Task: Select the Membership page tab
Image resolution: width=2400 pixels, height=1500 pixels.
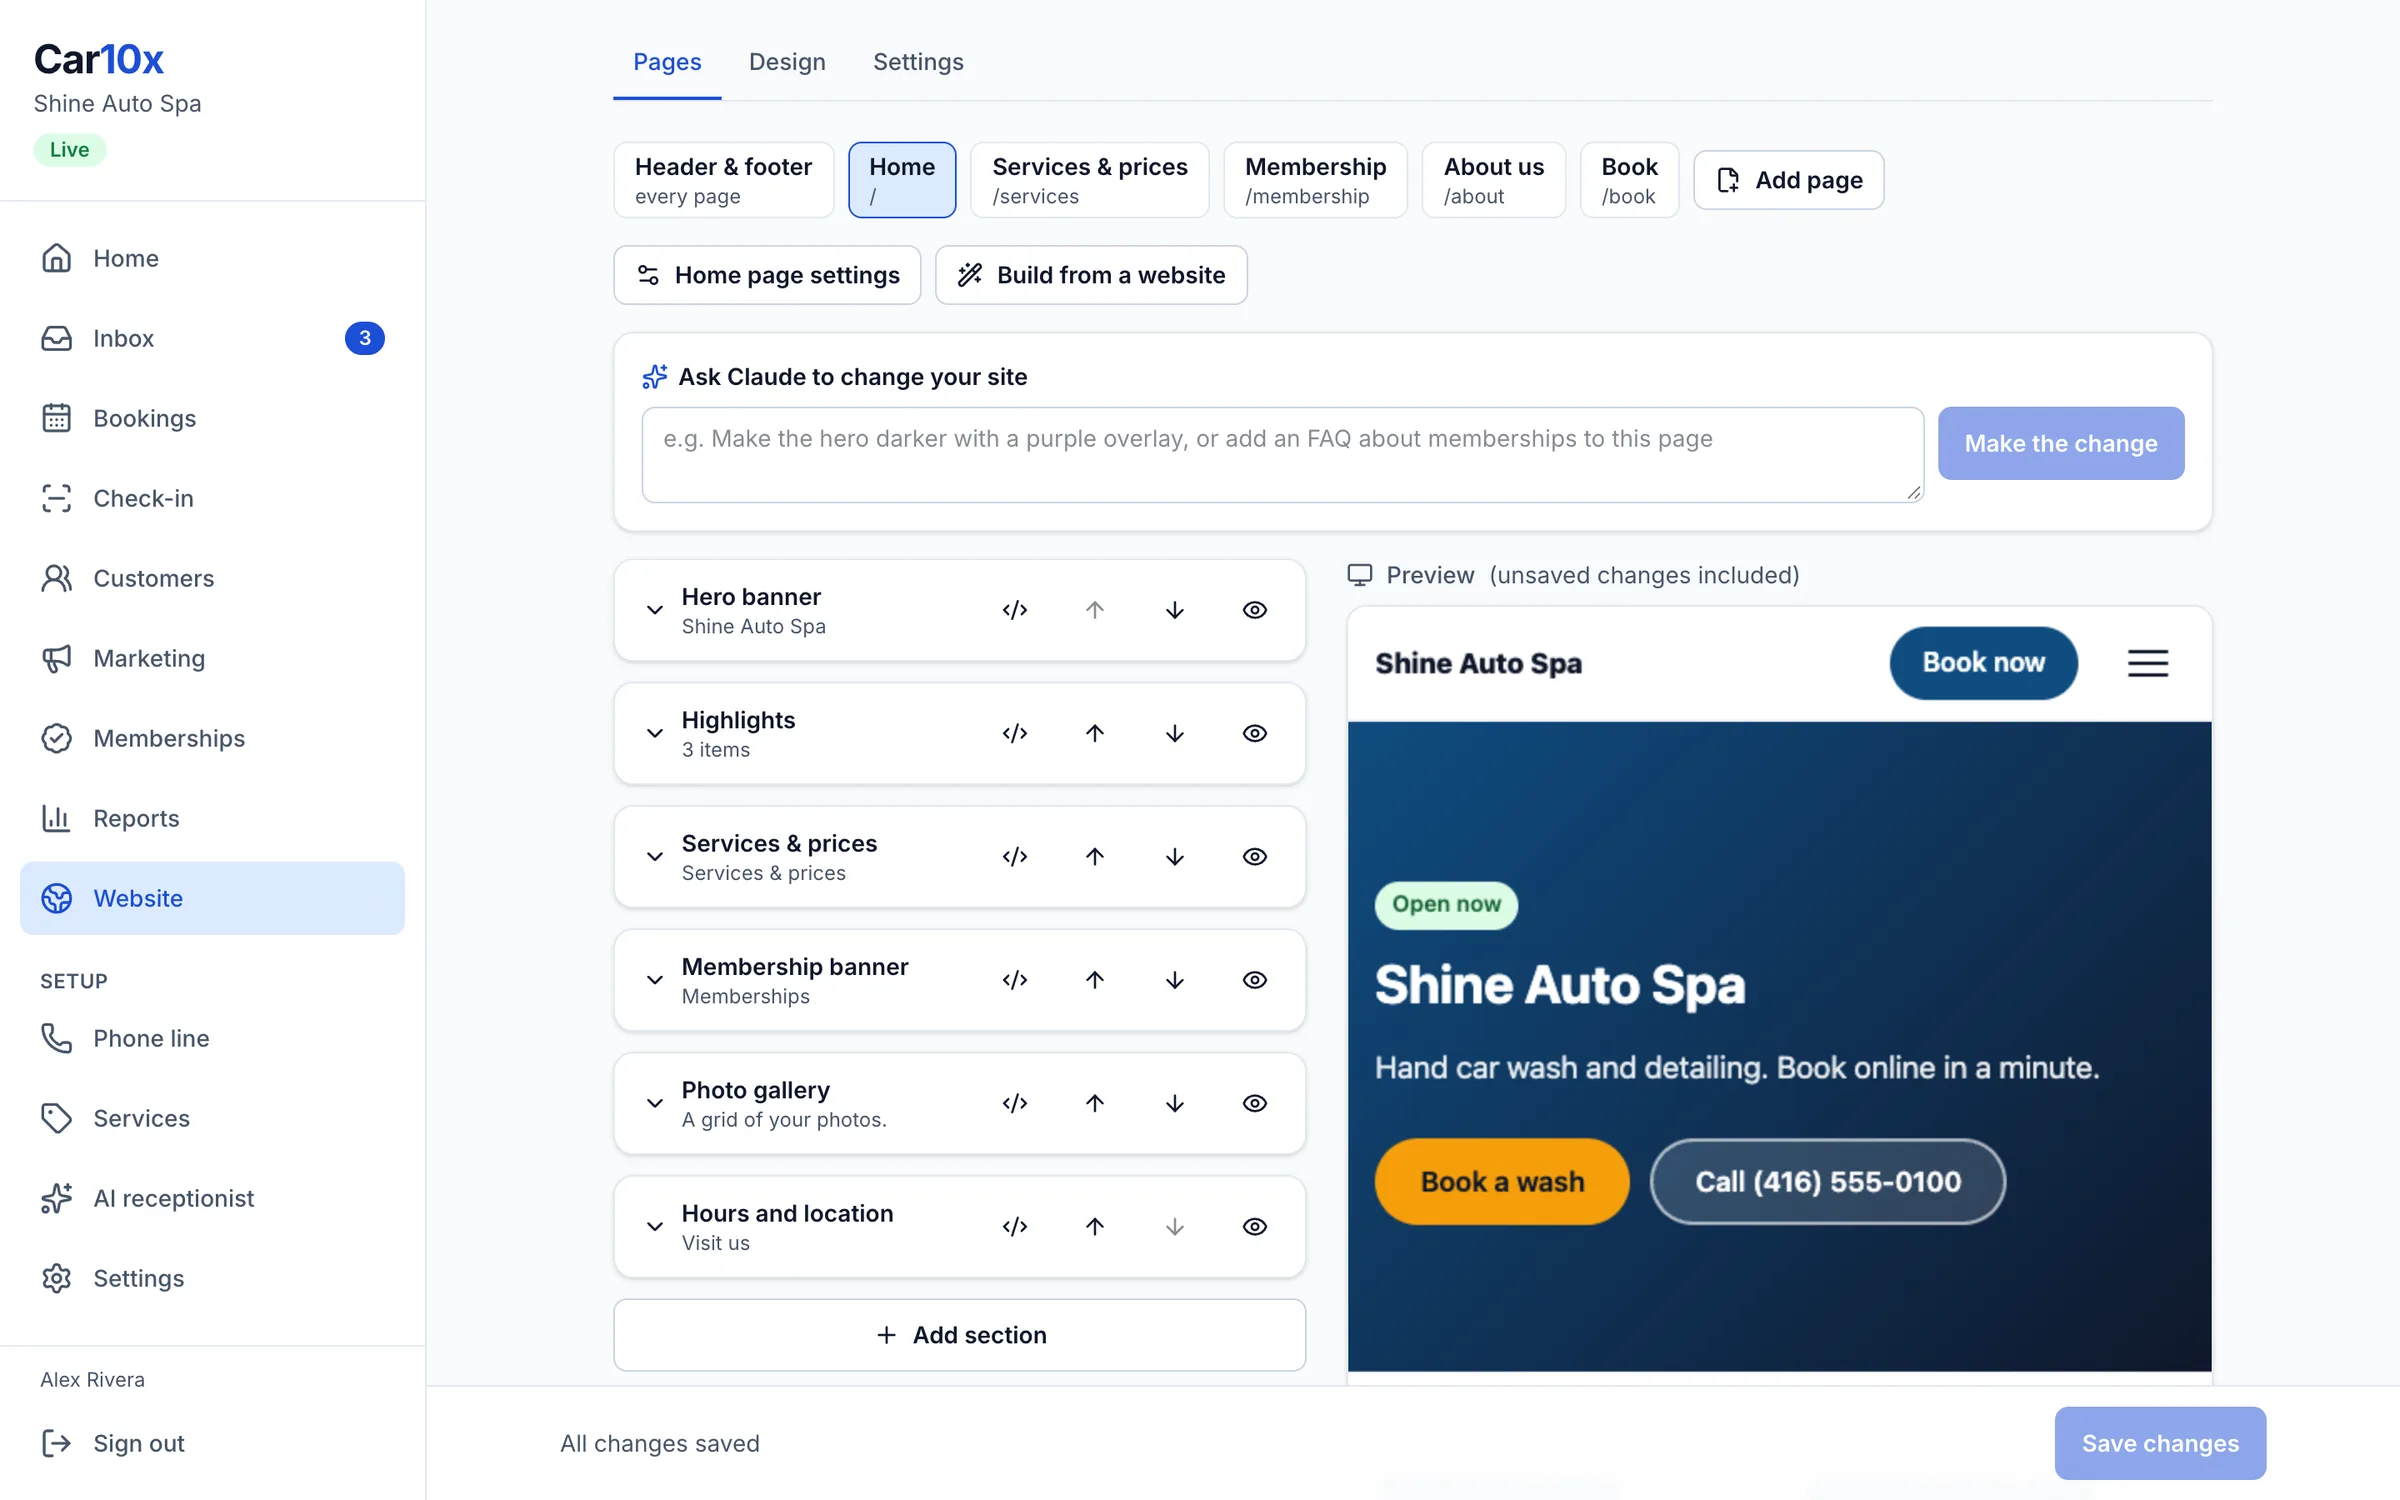Action: click(1315, 180)
